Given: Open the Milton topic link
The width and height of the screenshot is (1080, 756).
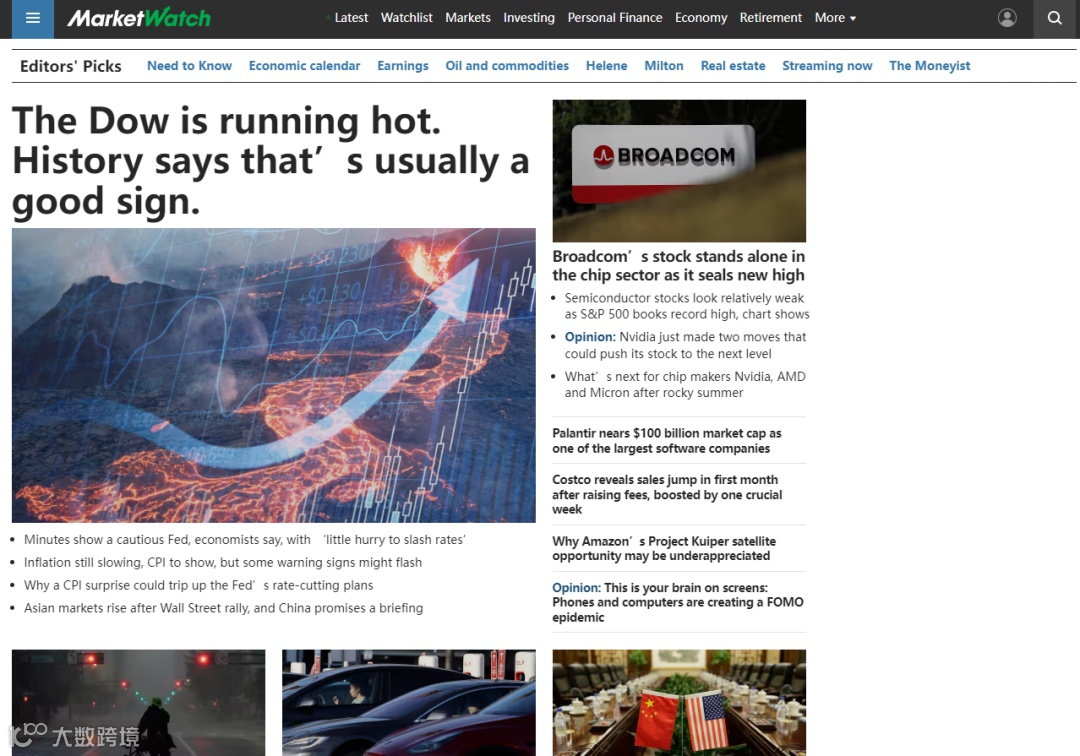Looking at the screenshot, I should [664, 65].
